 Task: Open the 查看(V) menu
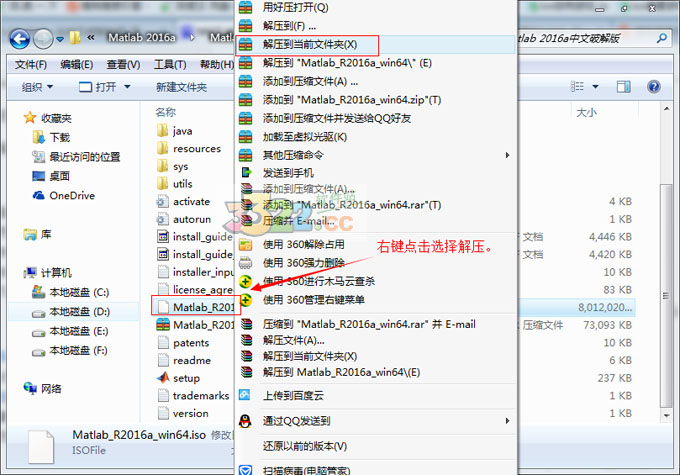[x=123, y=65]
